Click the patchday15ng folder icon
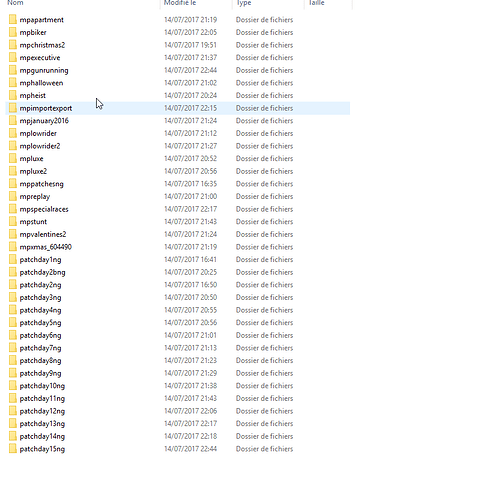Image resolution: width=493 pixels, height=500 pixels. (x=13, y=449)
